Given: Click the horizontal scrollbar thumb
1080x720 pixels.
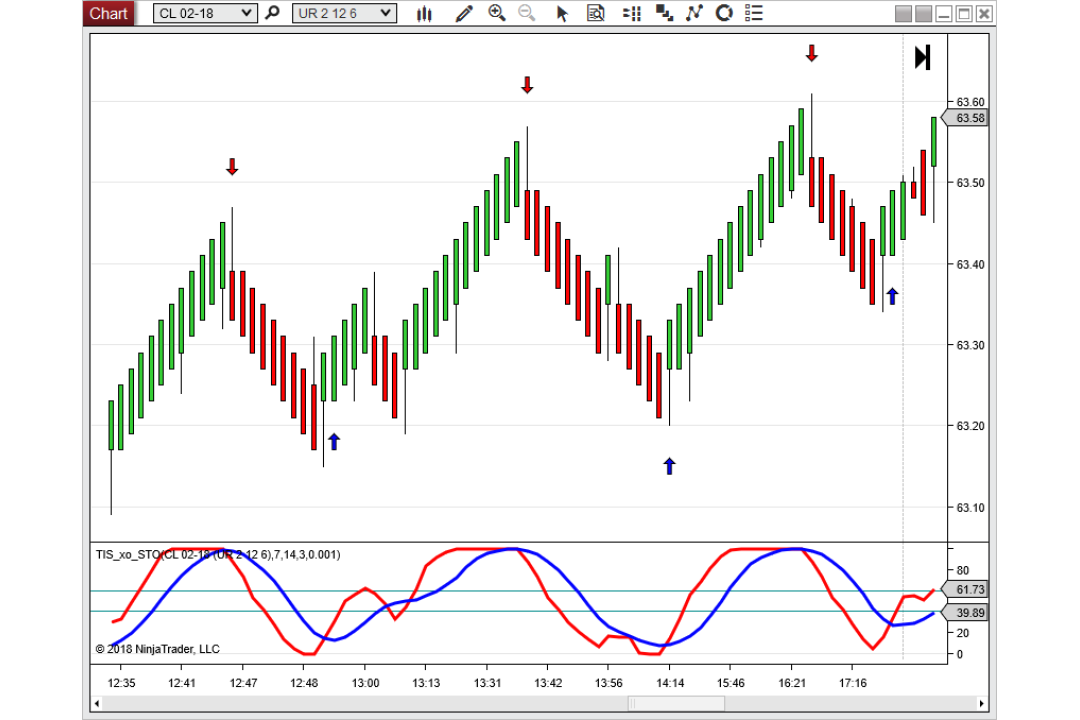Looking at the screenshot, I should click(676, 703).
